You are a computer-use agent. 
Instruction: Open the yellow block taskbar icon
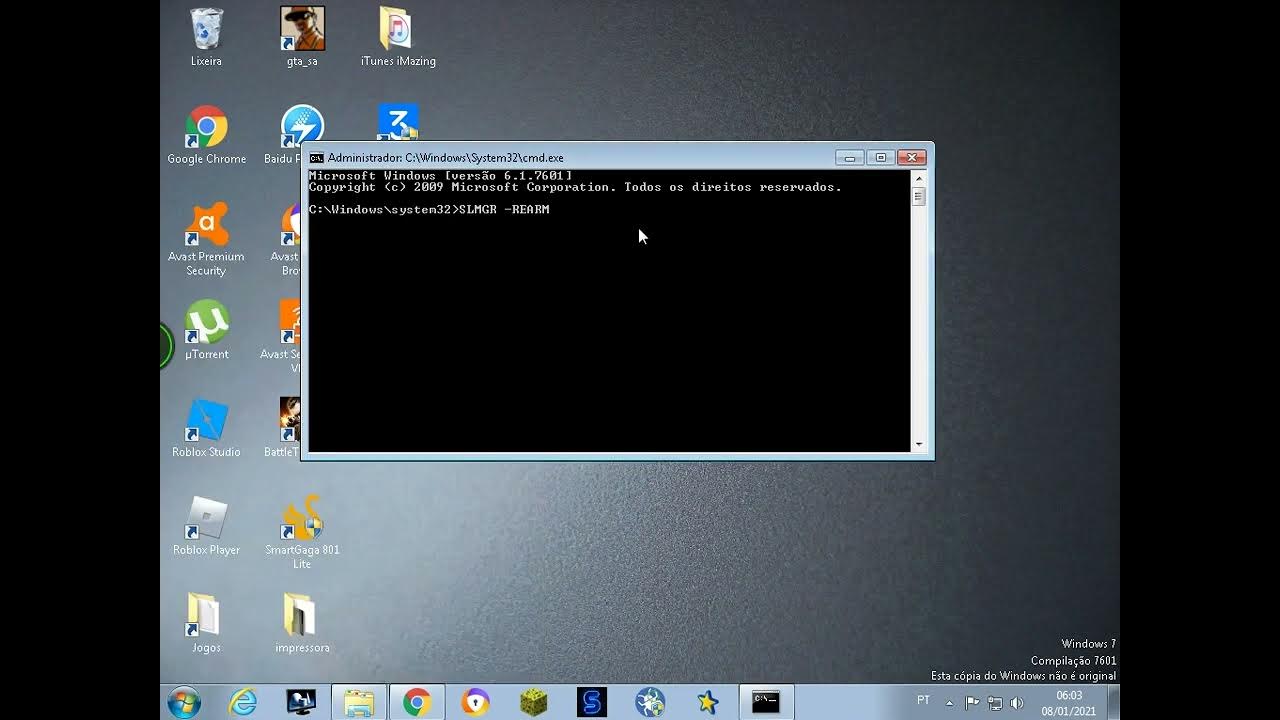click(534, 703)
